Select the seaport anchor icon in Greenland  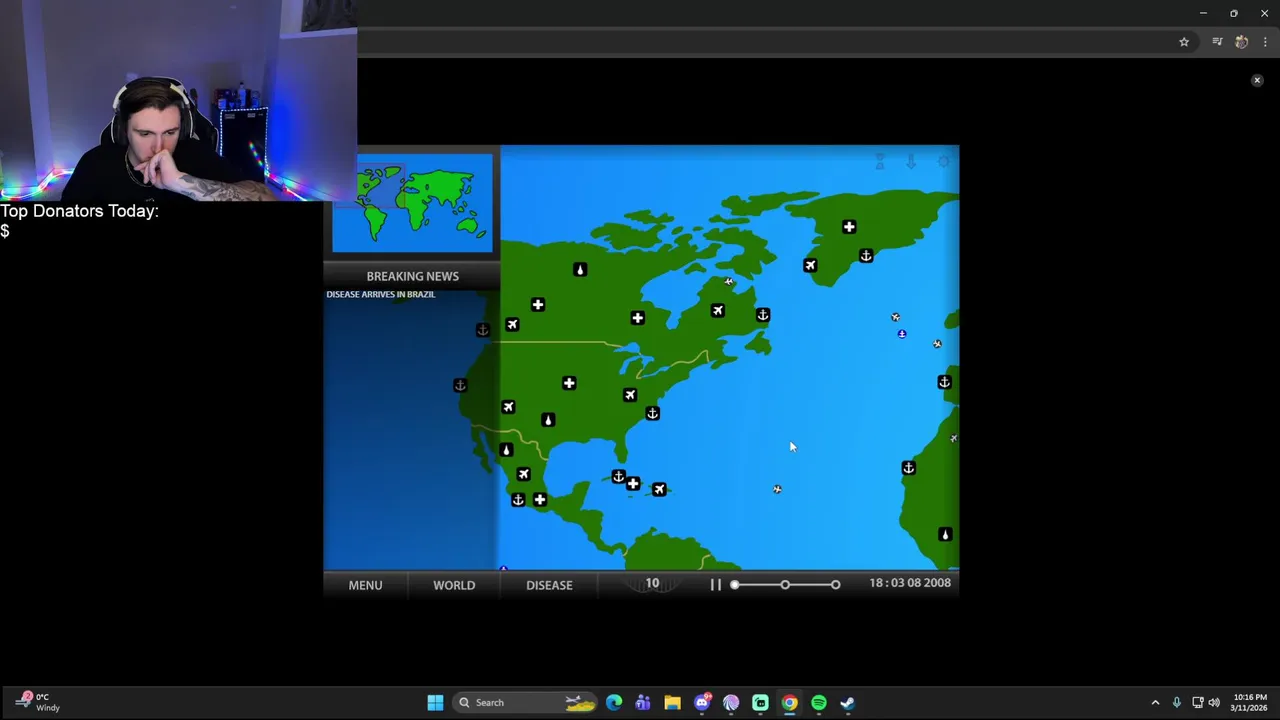[x=866, y=256]
